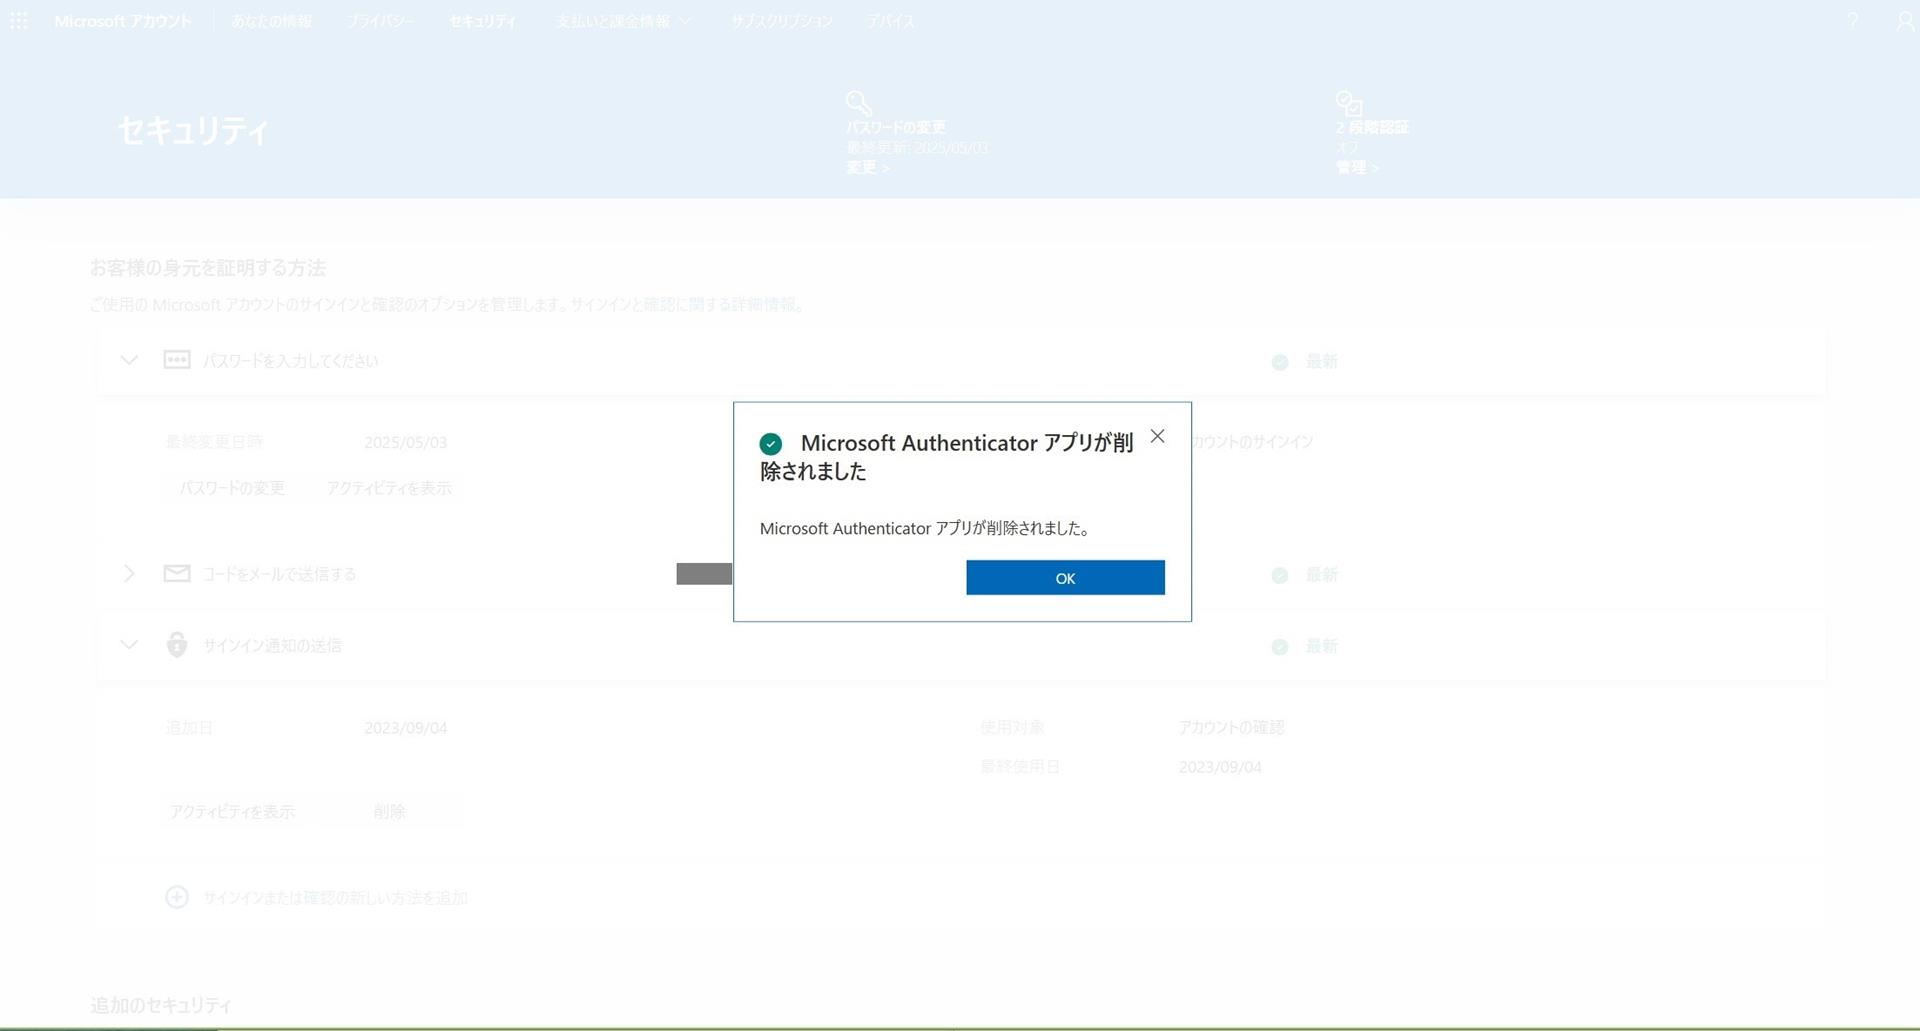Click the plus icon to add sign-in method
Screen dimensions: 1920x1031
176,897
